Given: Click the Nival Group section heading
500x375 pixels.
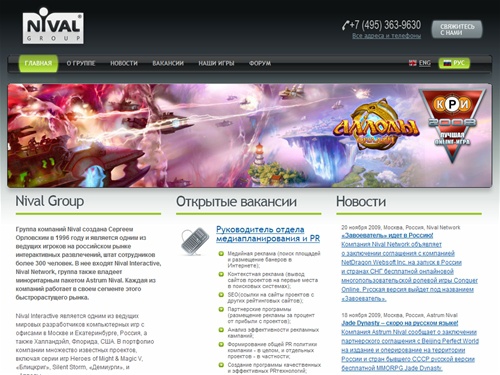Looking at the screenshot, I should coord(50,201).
